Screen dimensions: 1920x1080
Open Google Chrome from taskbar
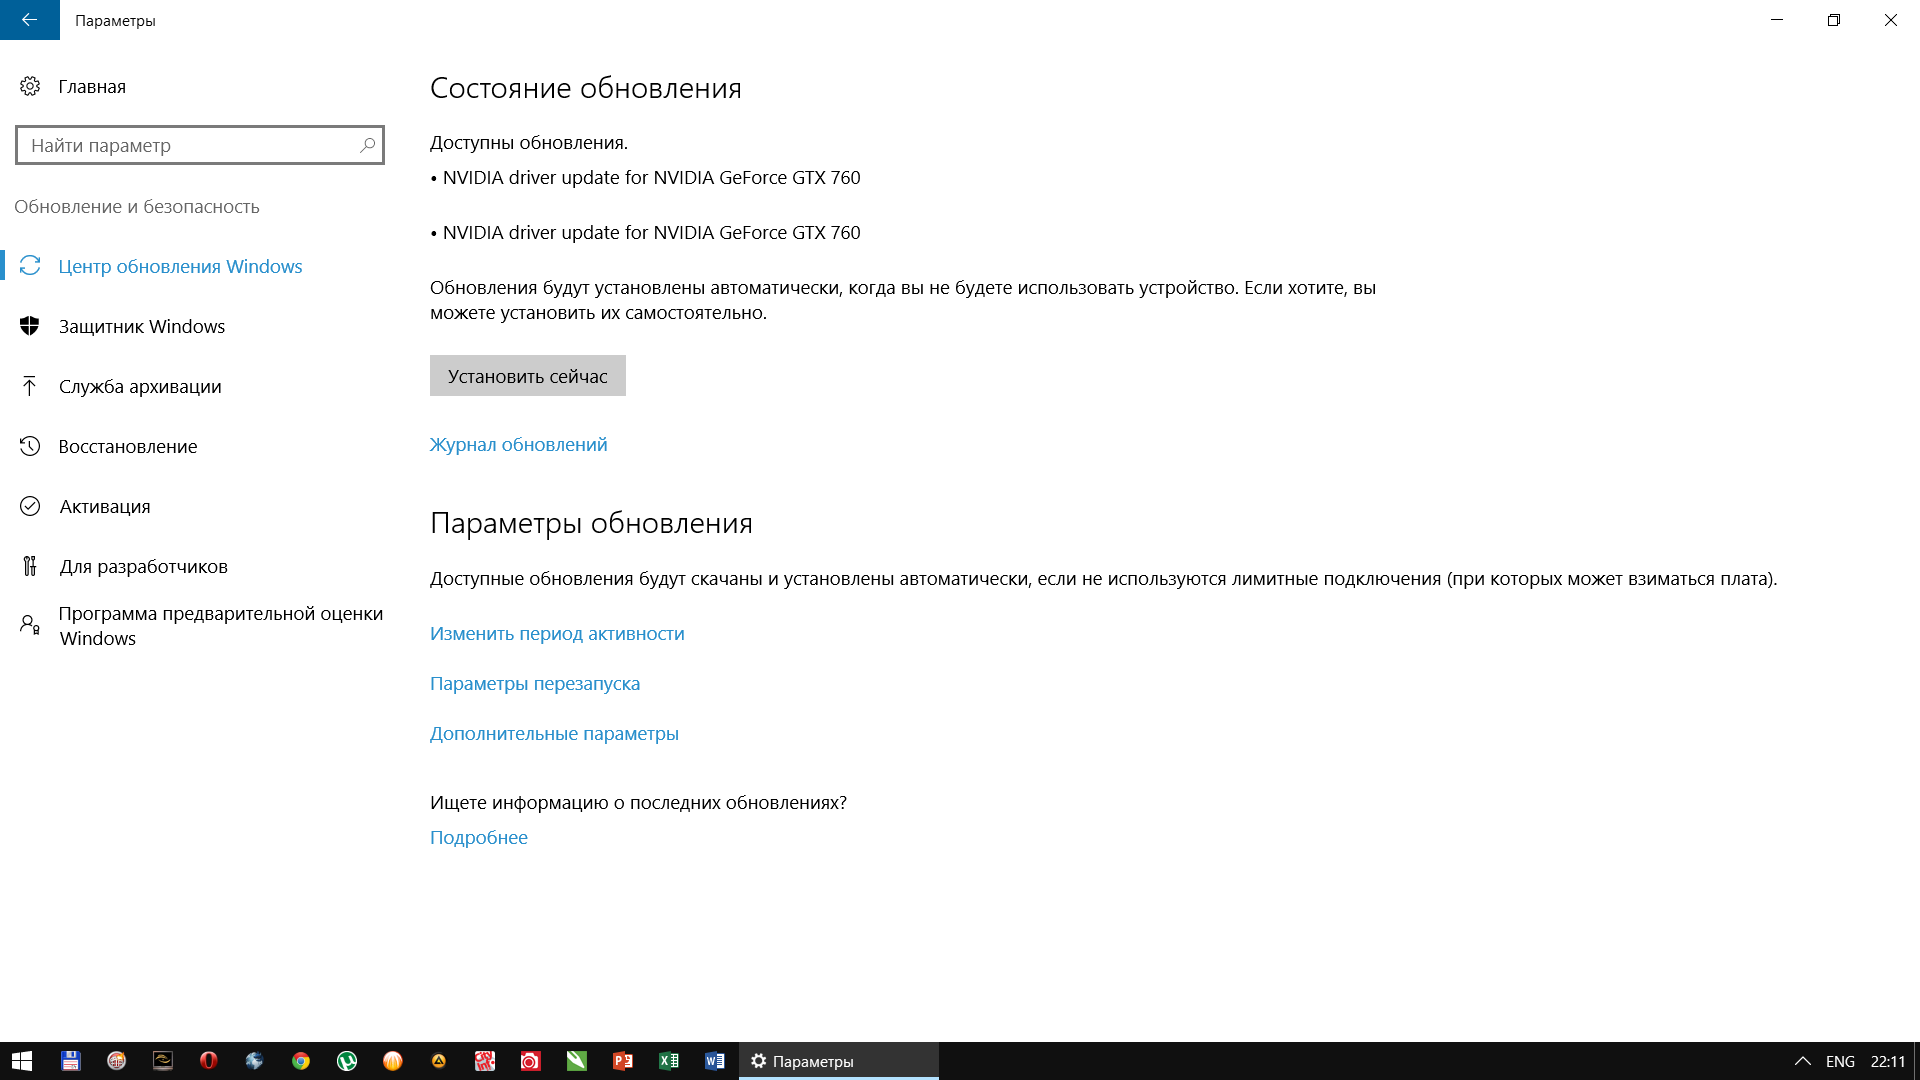point(300,1061)
